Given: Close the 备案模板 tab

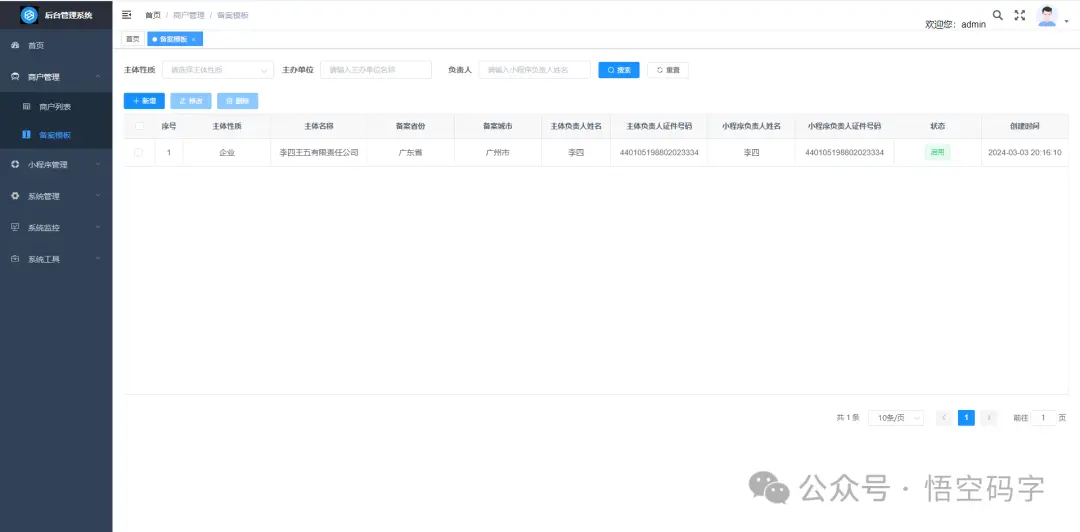Looking at the screenshot, I should tap(194, 40).
